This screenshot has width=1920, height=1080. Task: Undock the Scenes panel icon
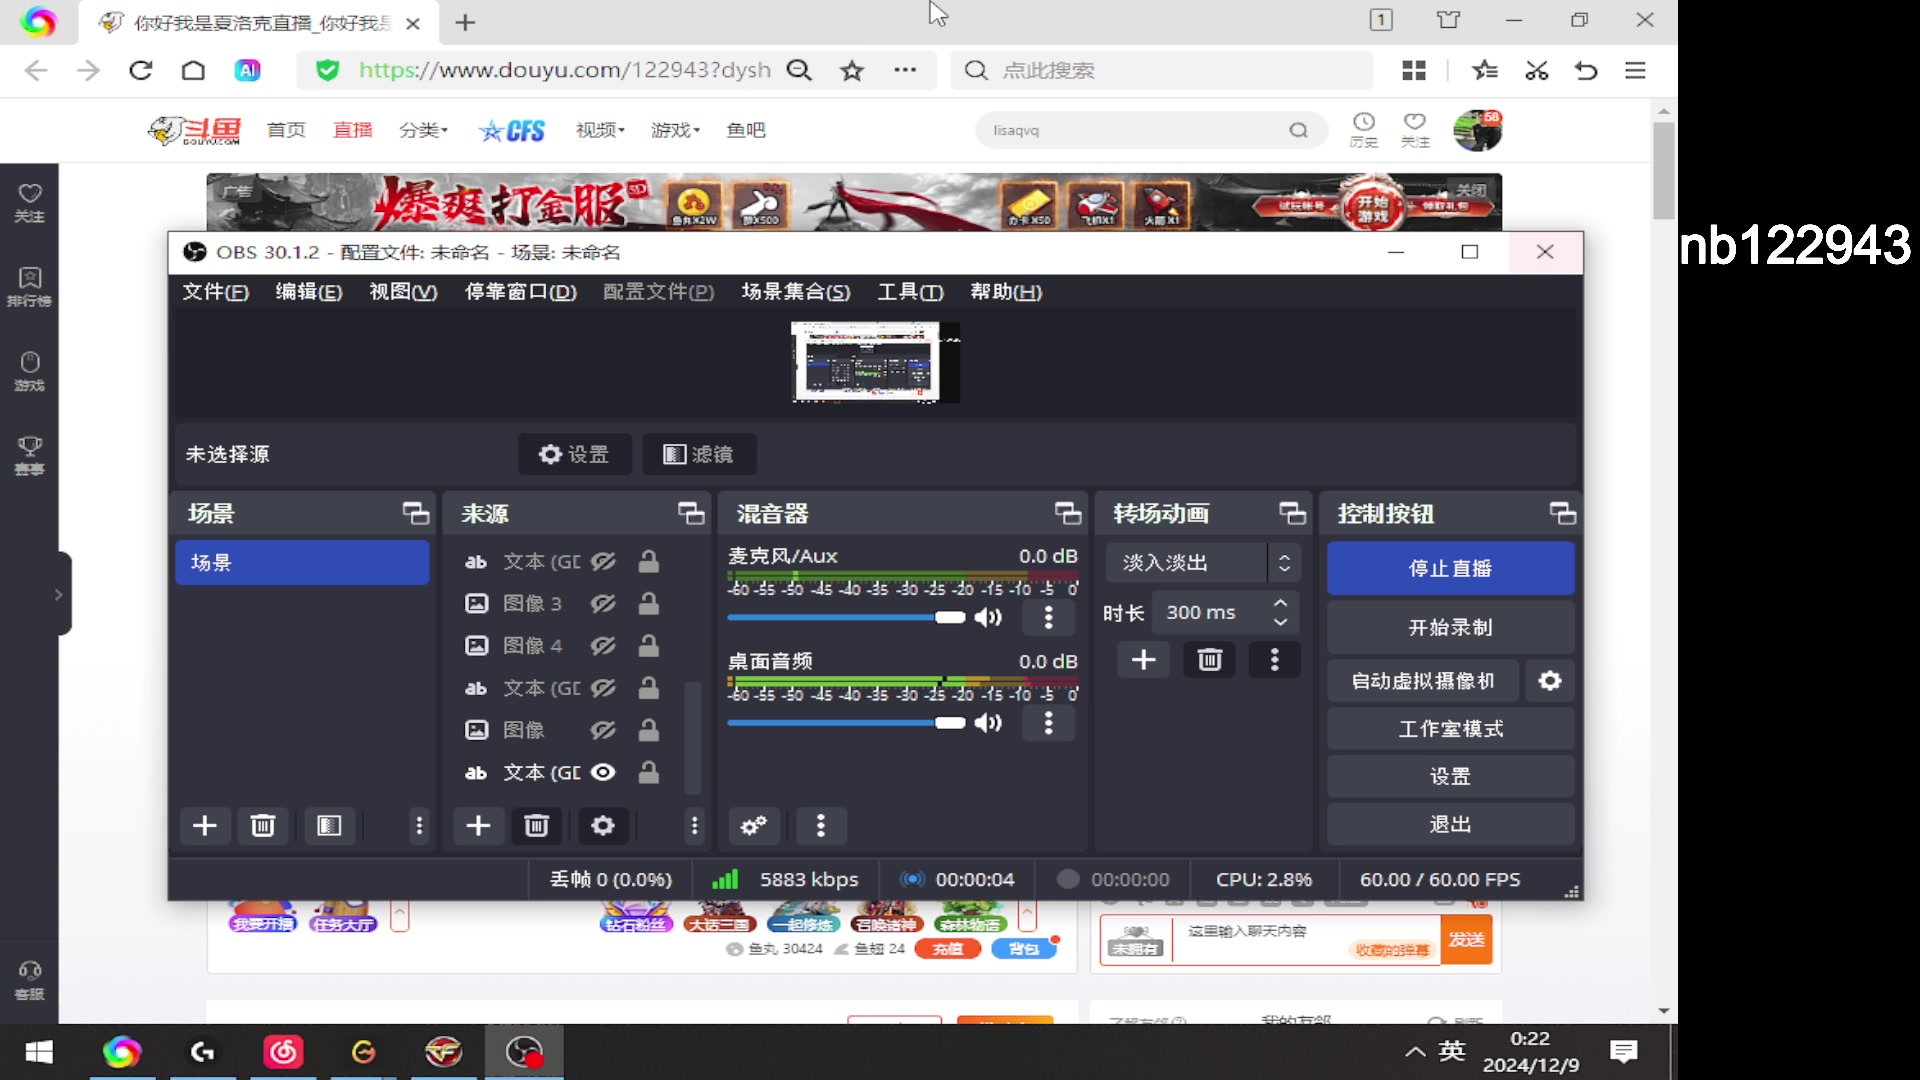pos(416,514)
